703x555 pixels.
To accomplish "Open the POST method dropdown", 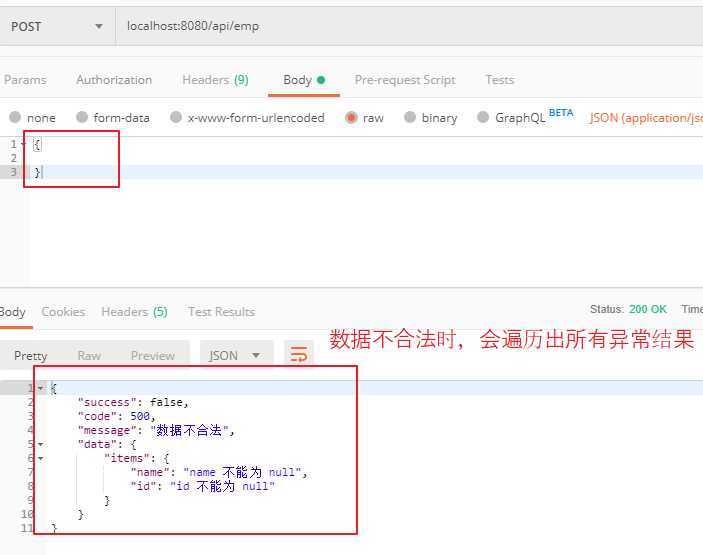I will point(57,26).
